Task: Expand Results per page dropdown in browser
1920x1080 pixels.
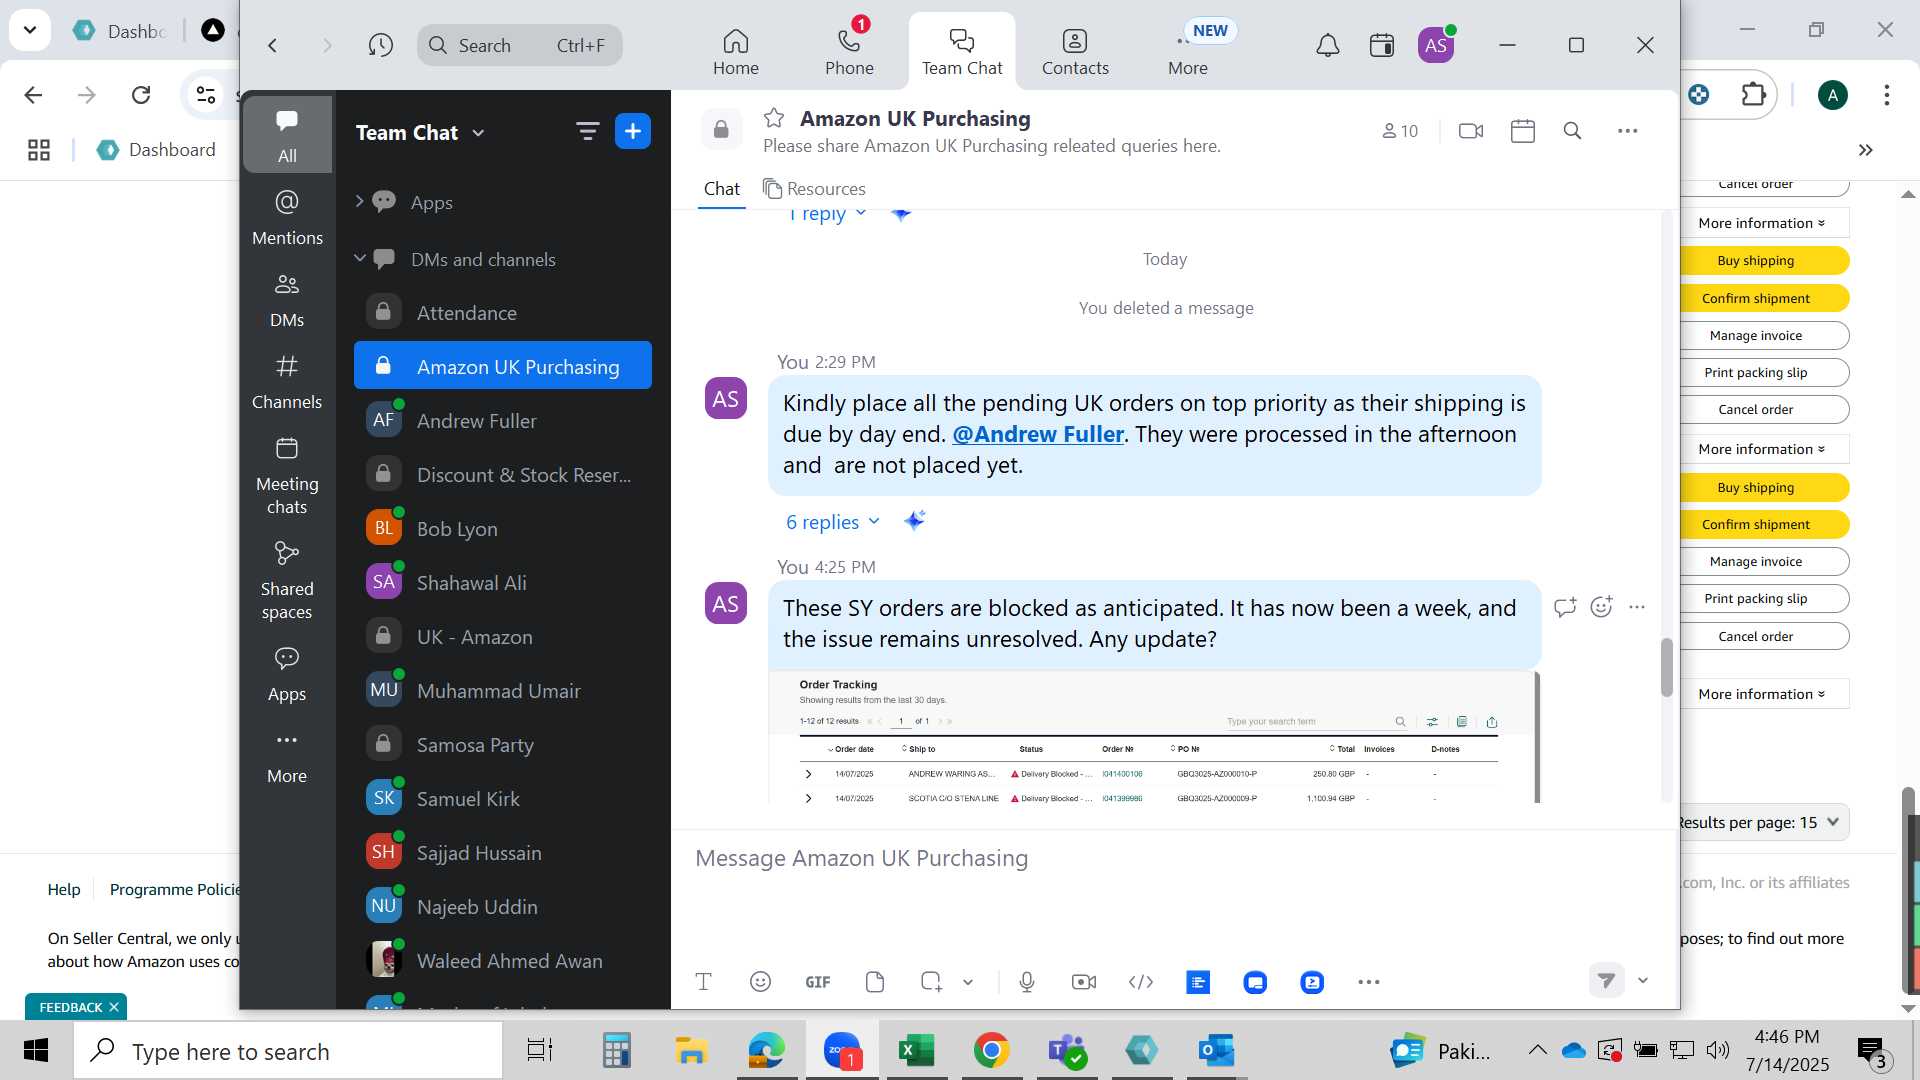Action: [1760, 822]
